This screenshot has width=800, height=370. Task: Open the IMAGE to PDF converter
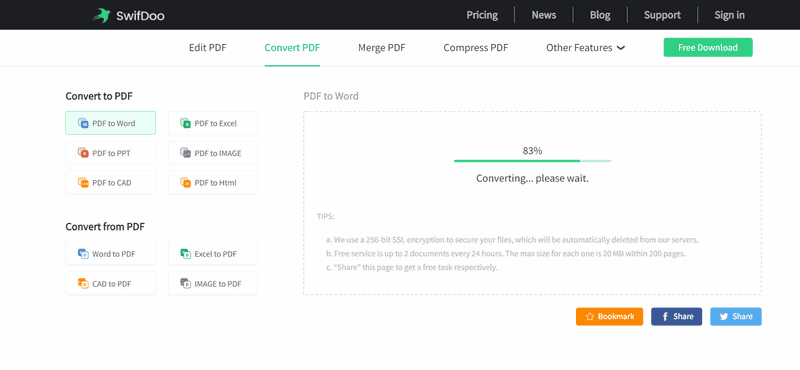click(x=213, y=283)
